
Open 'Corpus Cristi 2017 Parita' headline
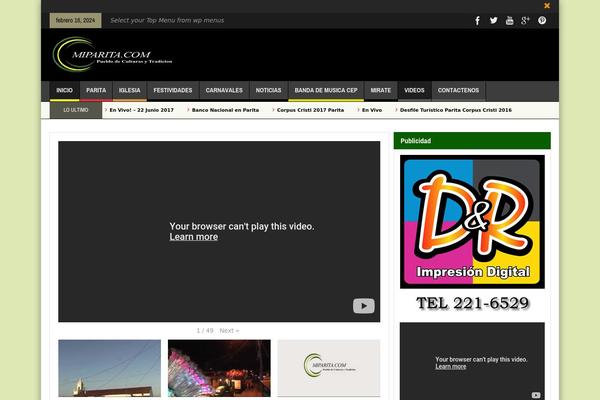pyautogui.click(x=310, y=110)
